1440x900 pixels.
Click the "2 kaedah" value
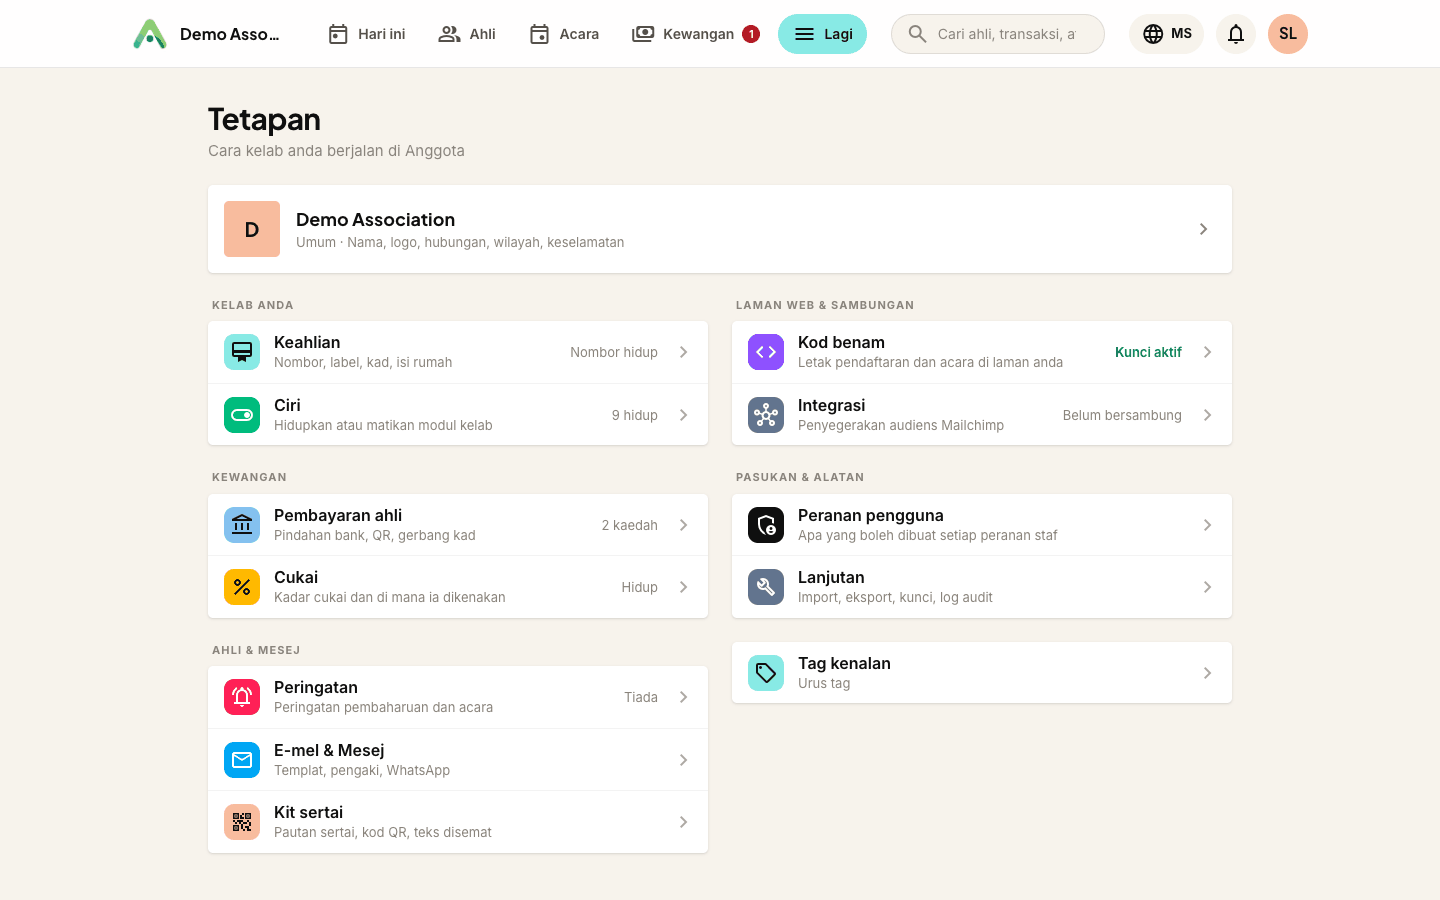pyautogui.click(x=630, y=525)
